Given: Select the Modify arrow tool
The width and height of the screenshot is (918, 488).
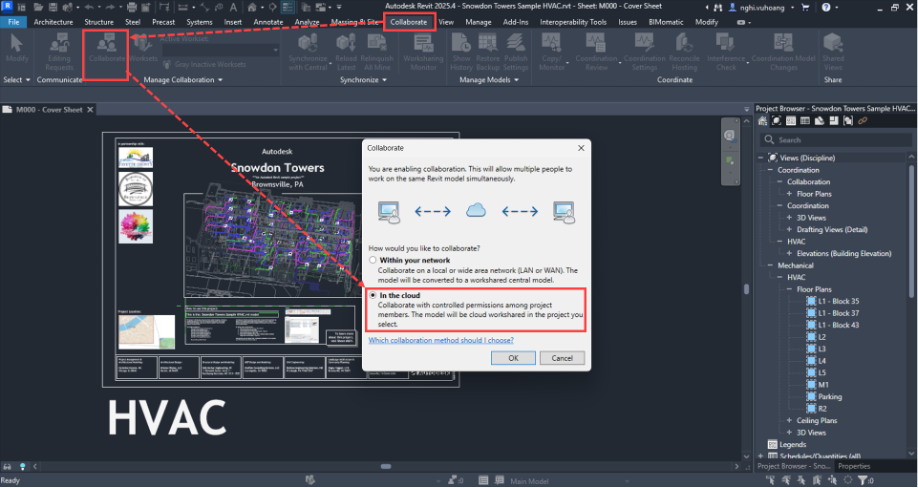Looking at the screenshot, I should [17, 48].
